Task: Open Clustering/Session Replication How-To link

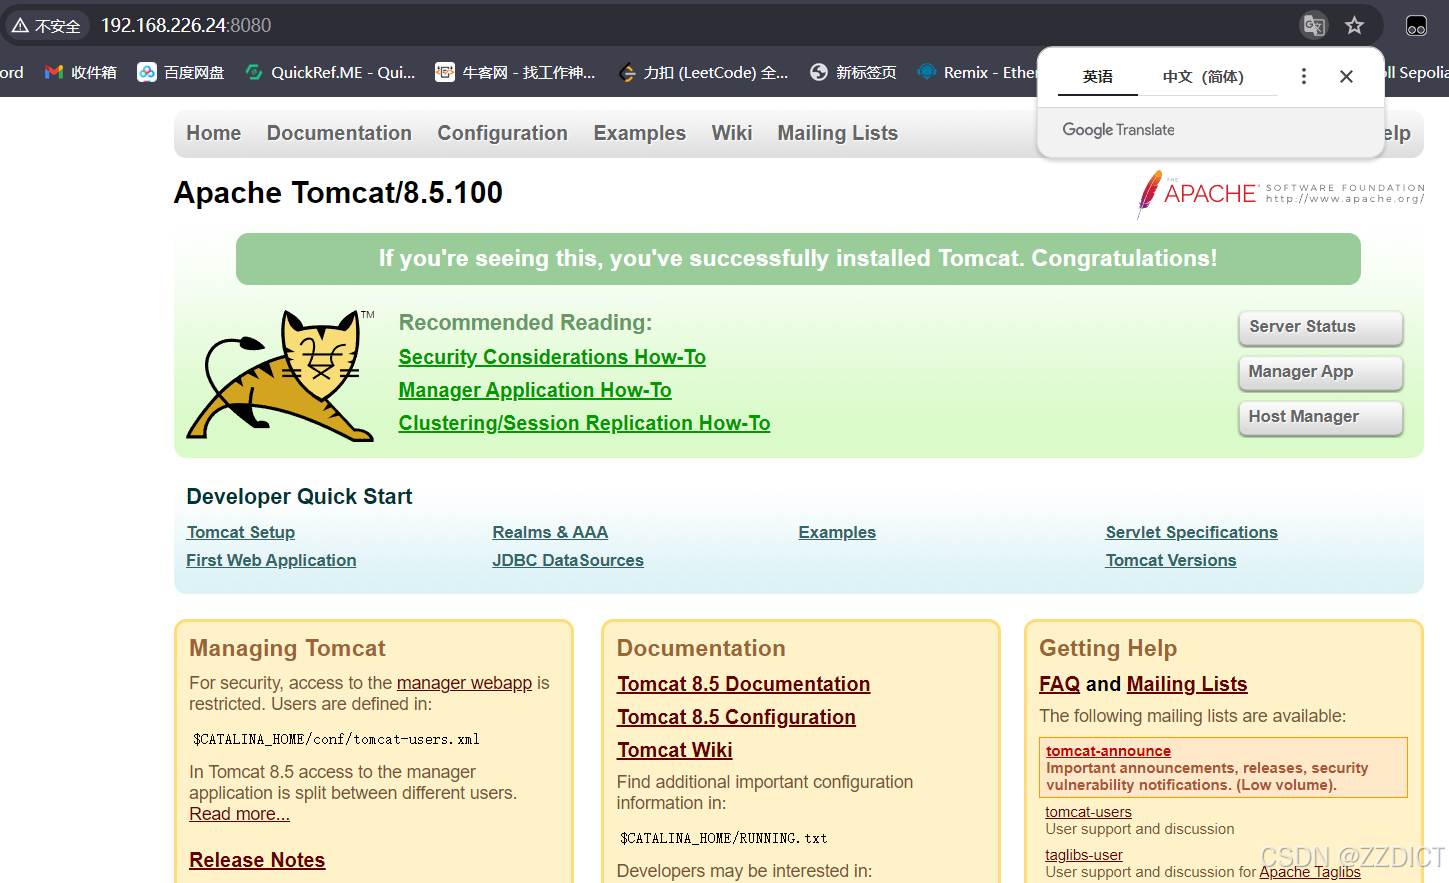Action: coord(584,423)
